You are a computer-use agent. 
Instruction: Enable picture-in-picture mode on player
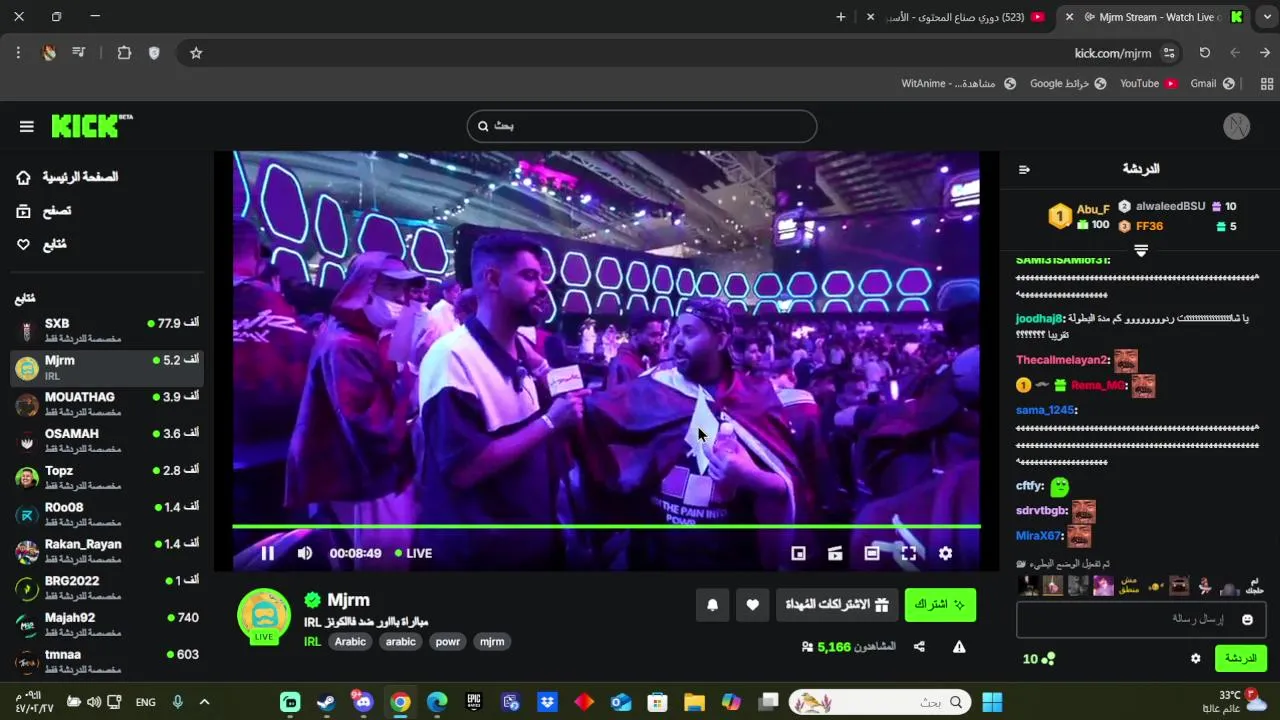798,553
